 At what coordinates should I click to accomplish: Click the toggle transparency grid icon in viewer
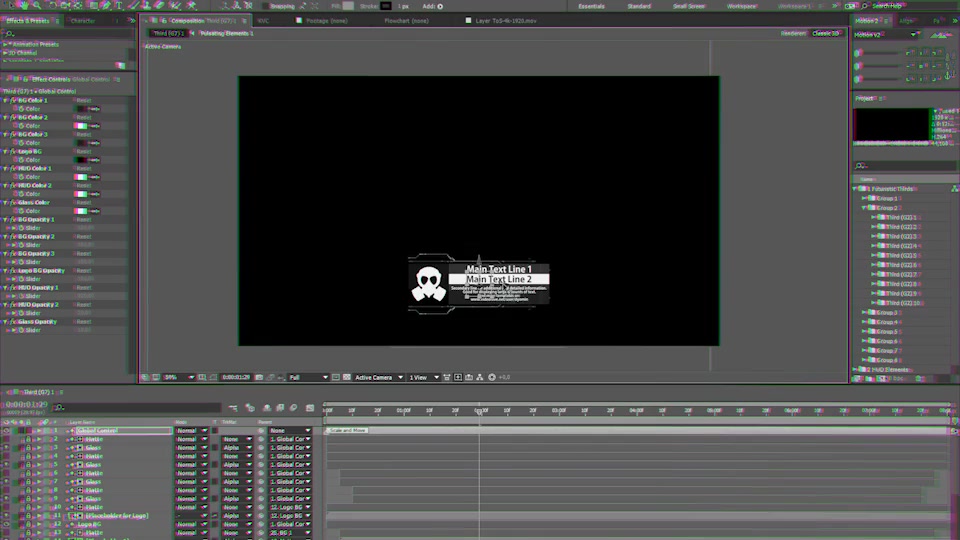(347, 377)
